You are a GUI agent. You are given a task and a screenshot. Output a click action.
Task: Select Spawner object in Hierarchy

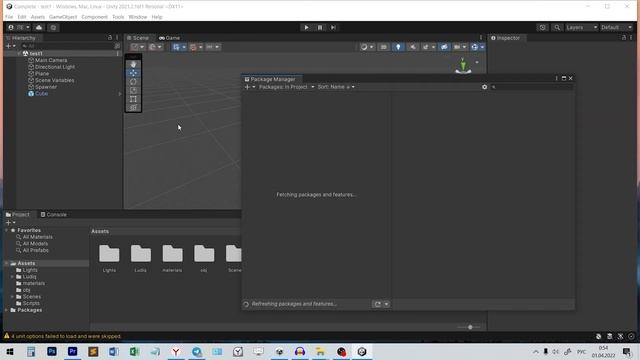46,87
